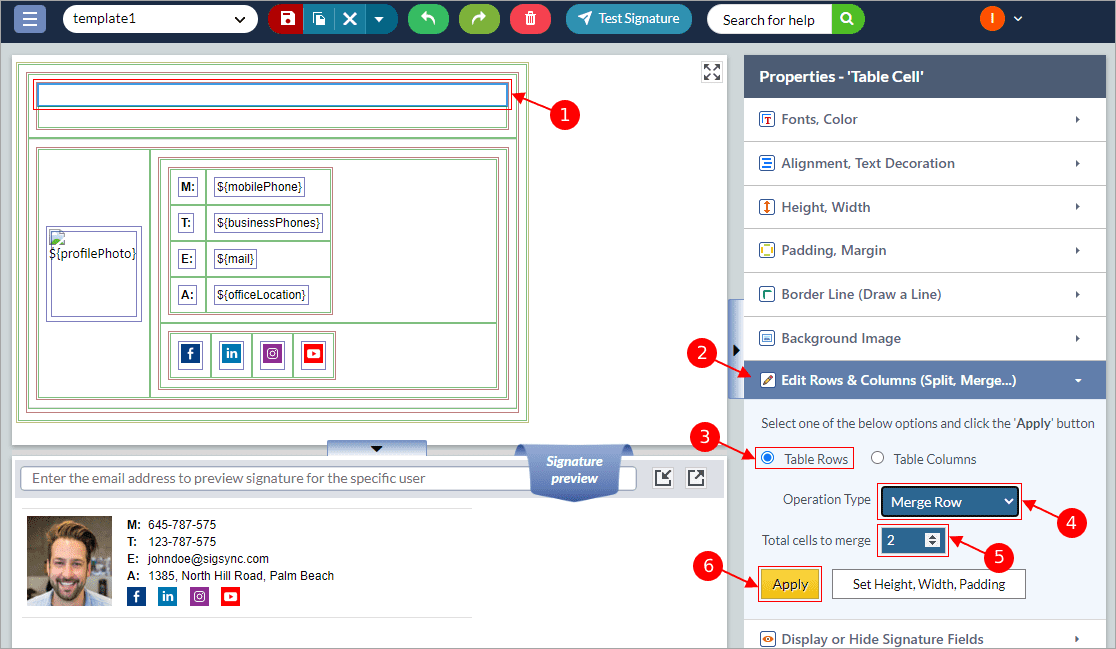Viewport: 1116px width, 649px height.
Task: Select the Table Columns radio button
Action: click(x=878, y=458)
